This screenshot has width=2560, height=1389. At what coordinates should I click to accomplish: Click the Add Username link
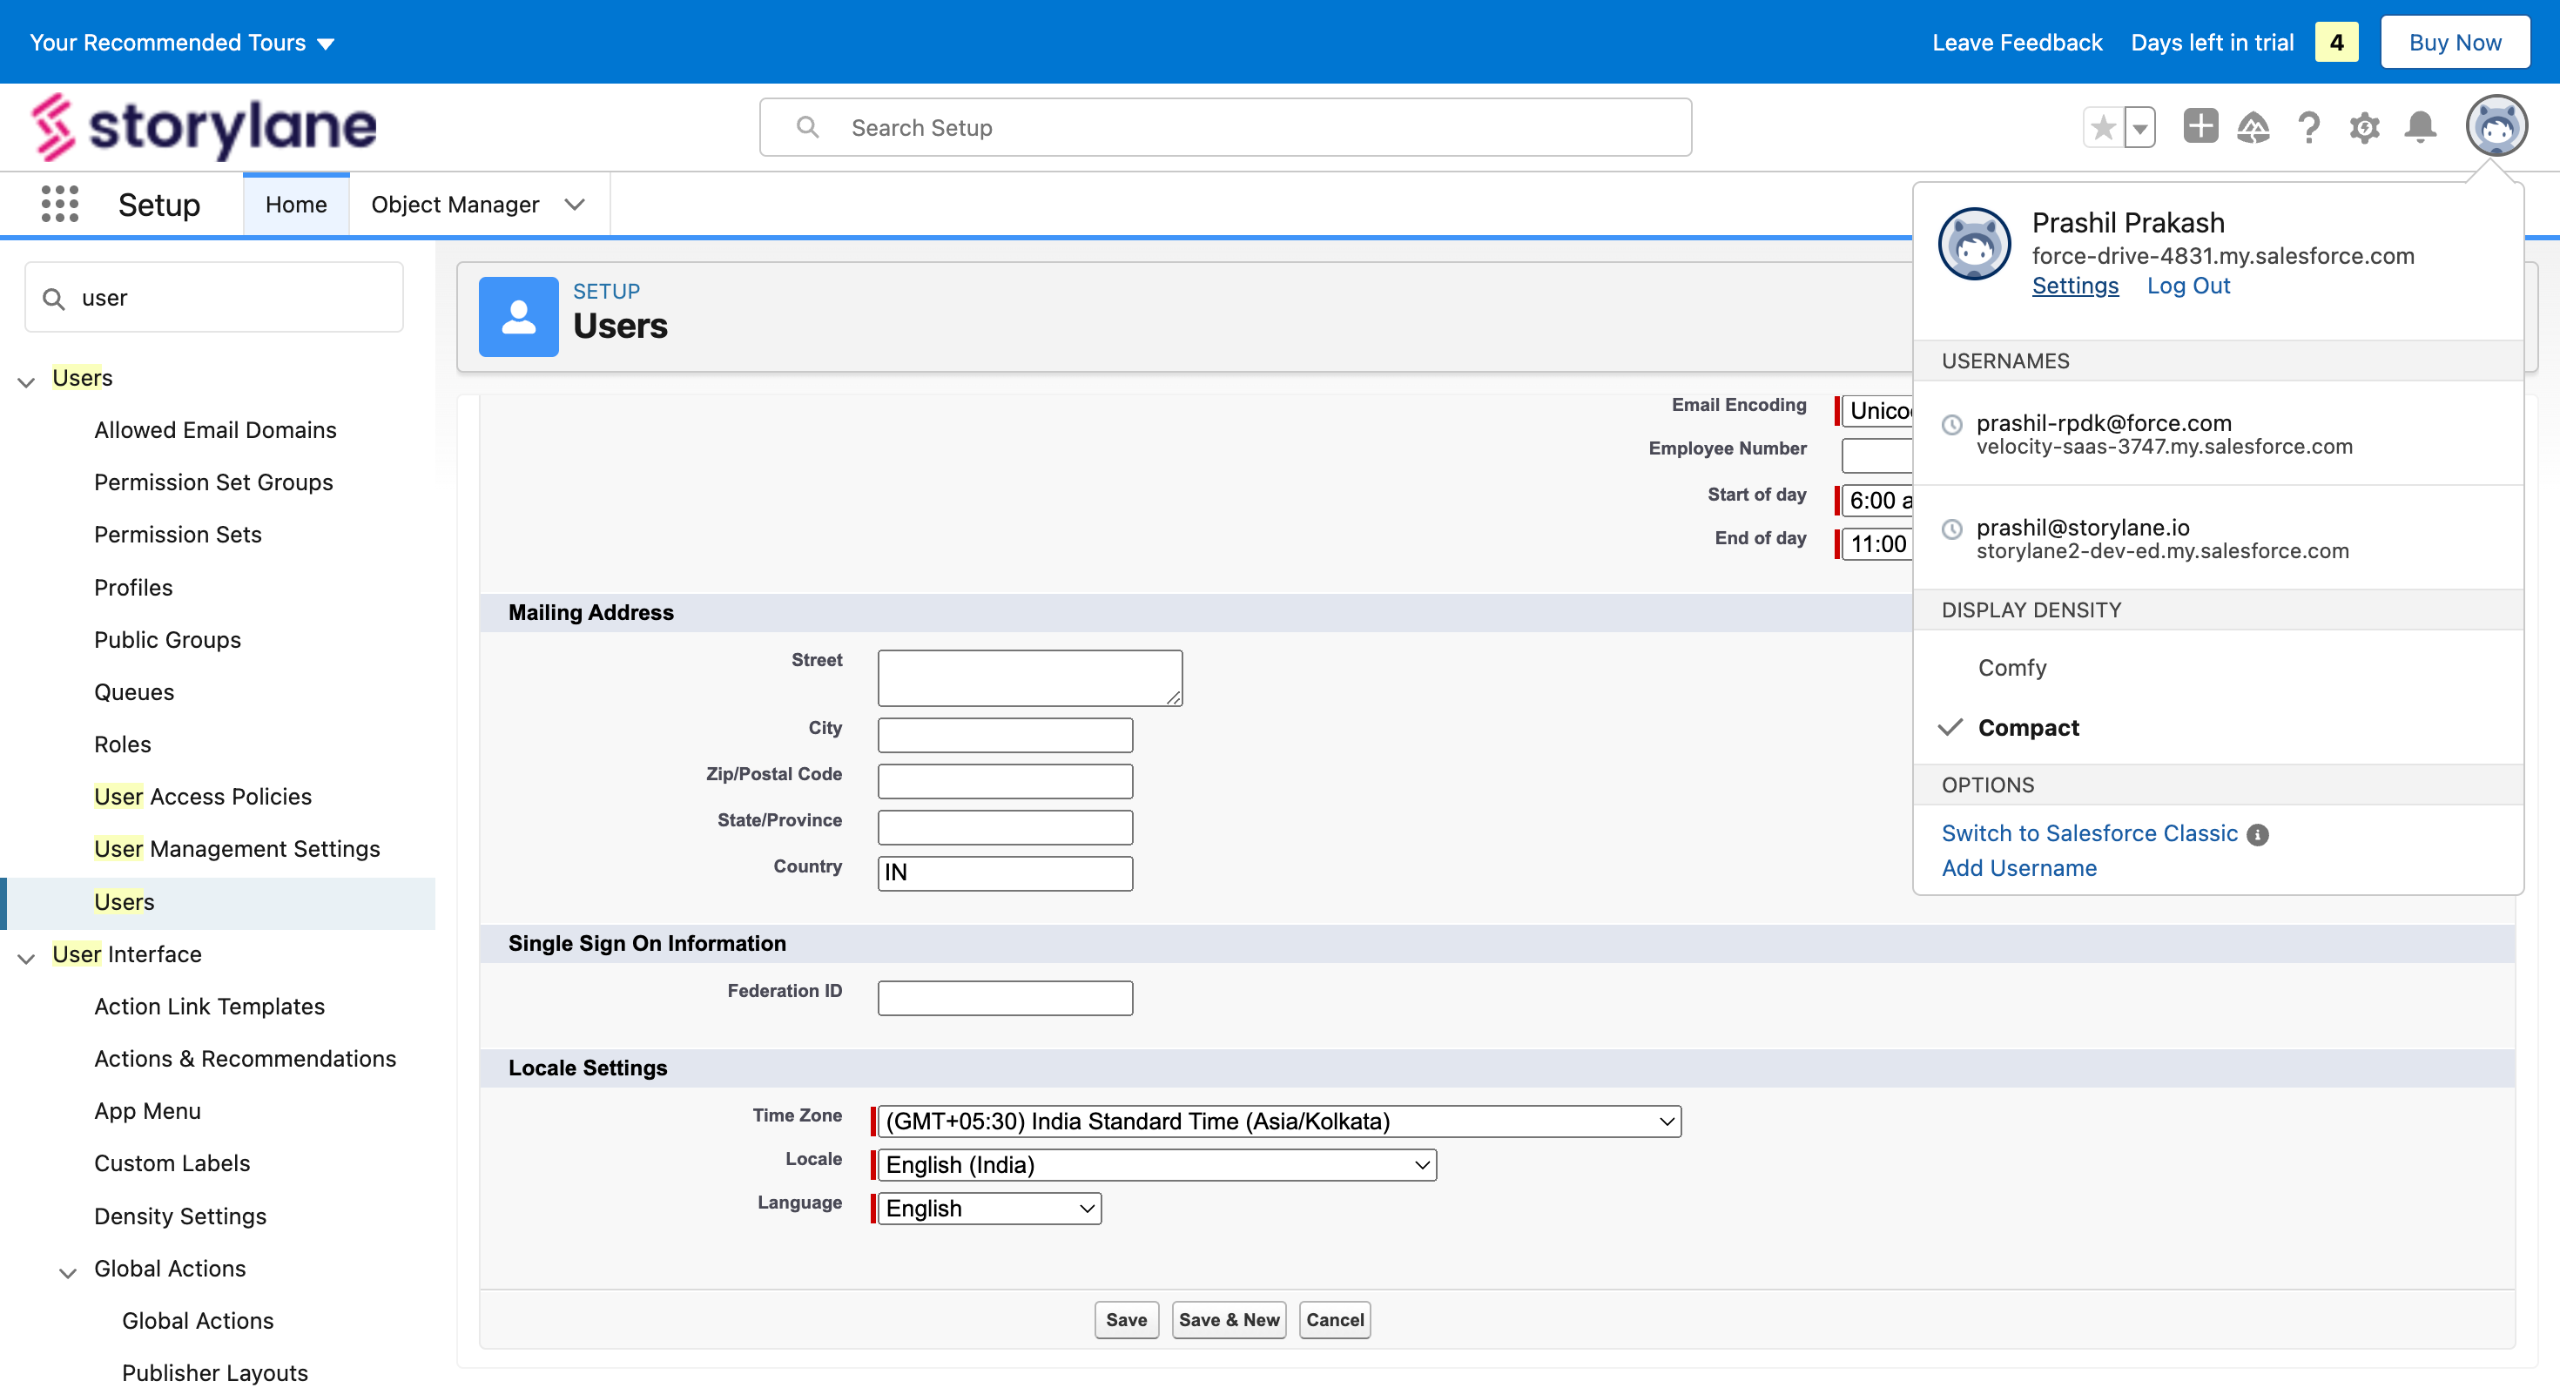pyautogui.click(x=2019, y=869)
